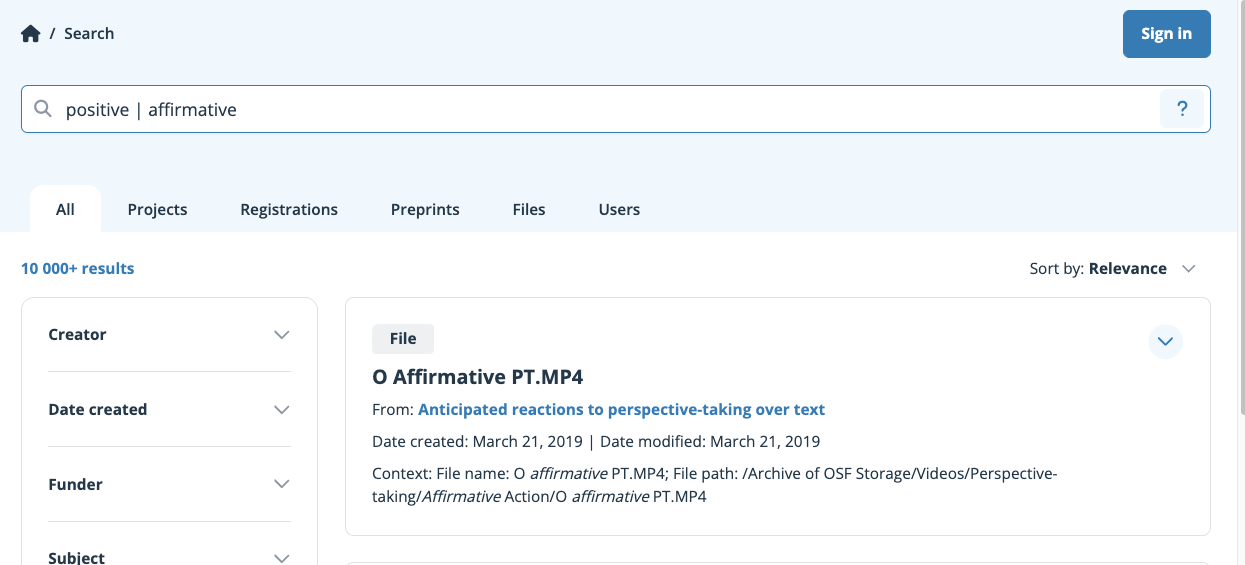Click the File type badge
Image resolution: width=1245 pixels, height=565 pixels.
403,339
